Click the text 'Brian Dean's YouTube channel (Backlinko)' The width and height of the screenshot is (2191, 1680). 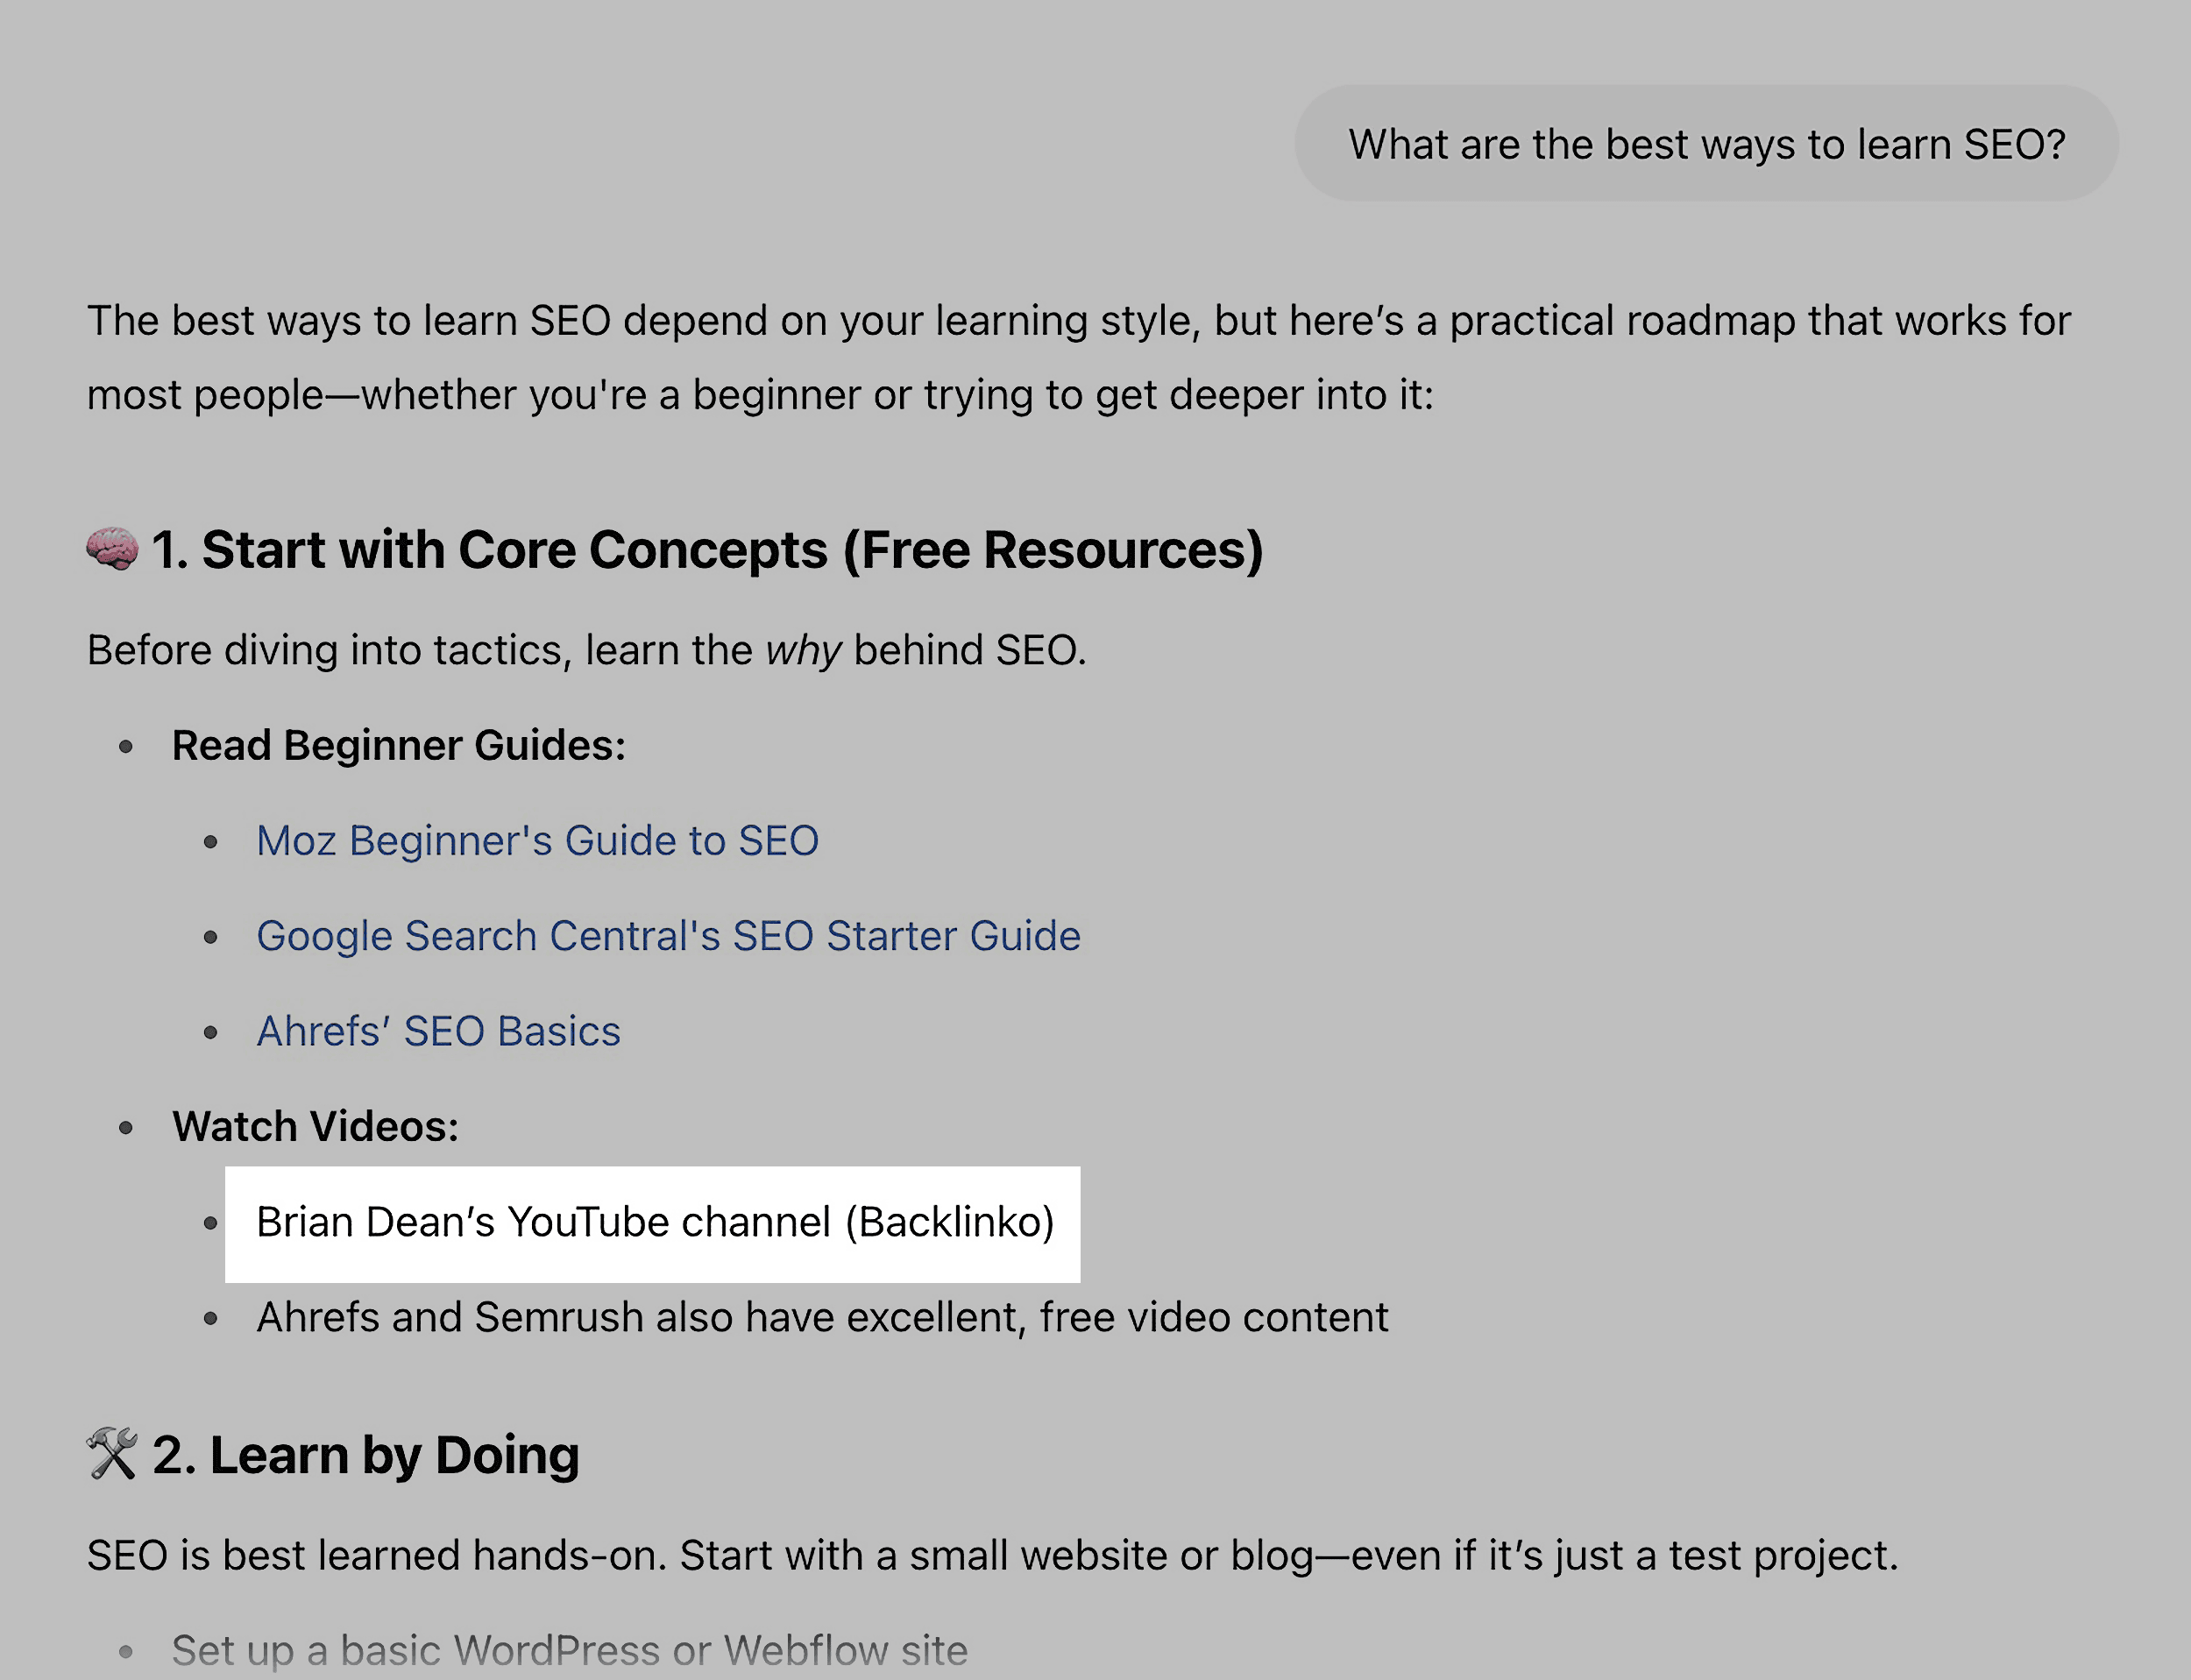(x=655, y=1222)
